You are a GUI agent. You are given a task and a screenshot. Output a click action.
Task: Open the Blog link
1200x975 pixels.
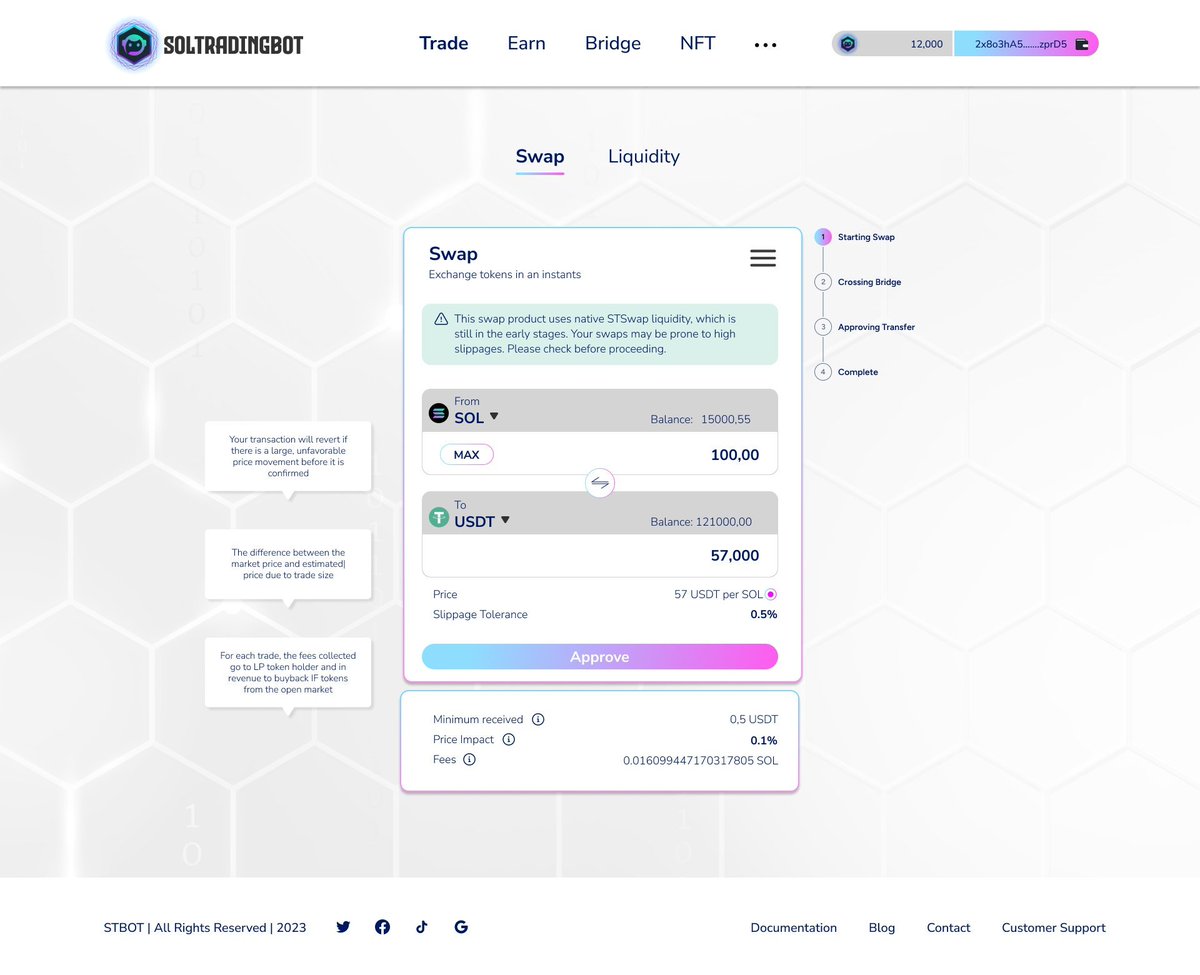[882, 928]
